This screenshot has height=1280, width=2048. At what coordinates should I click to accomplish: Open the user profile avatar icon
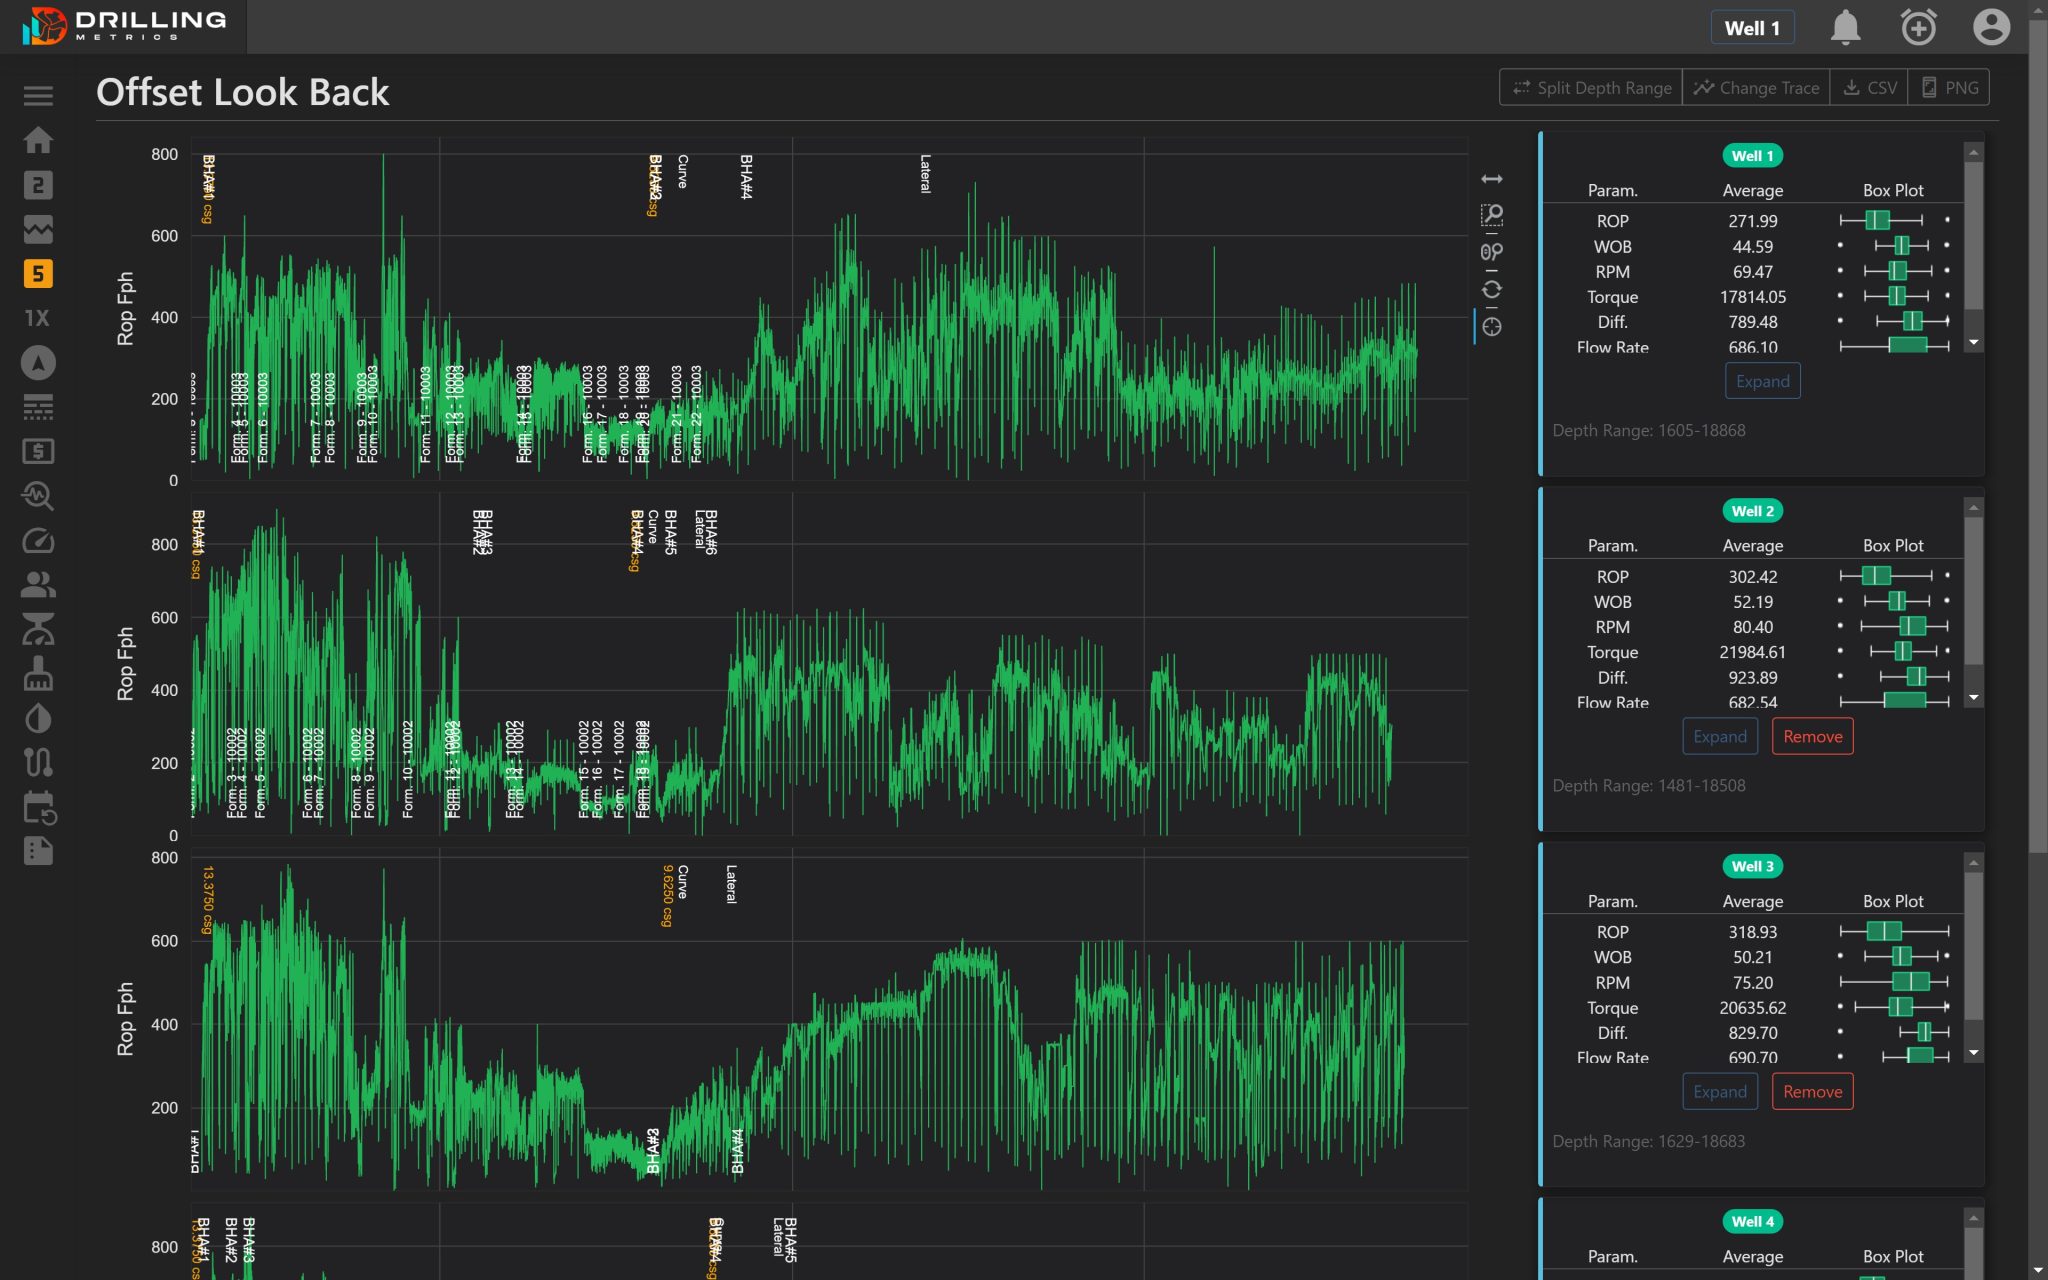tap(1991, 27)
